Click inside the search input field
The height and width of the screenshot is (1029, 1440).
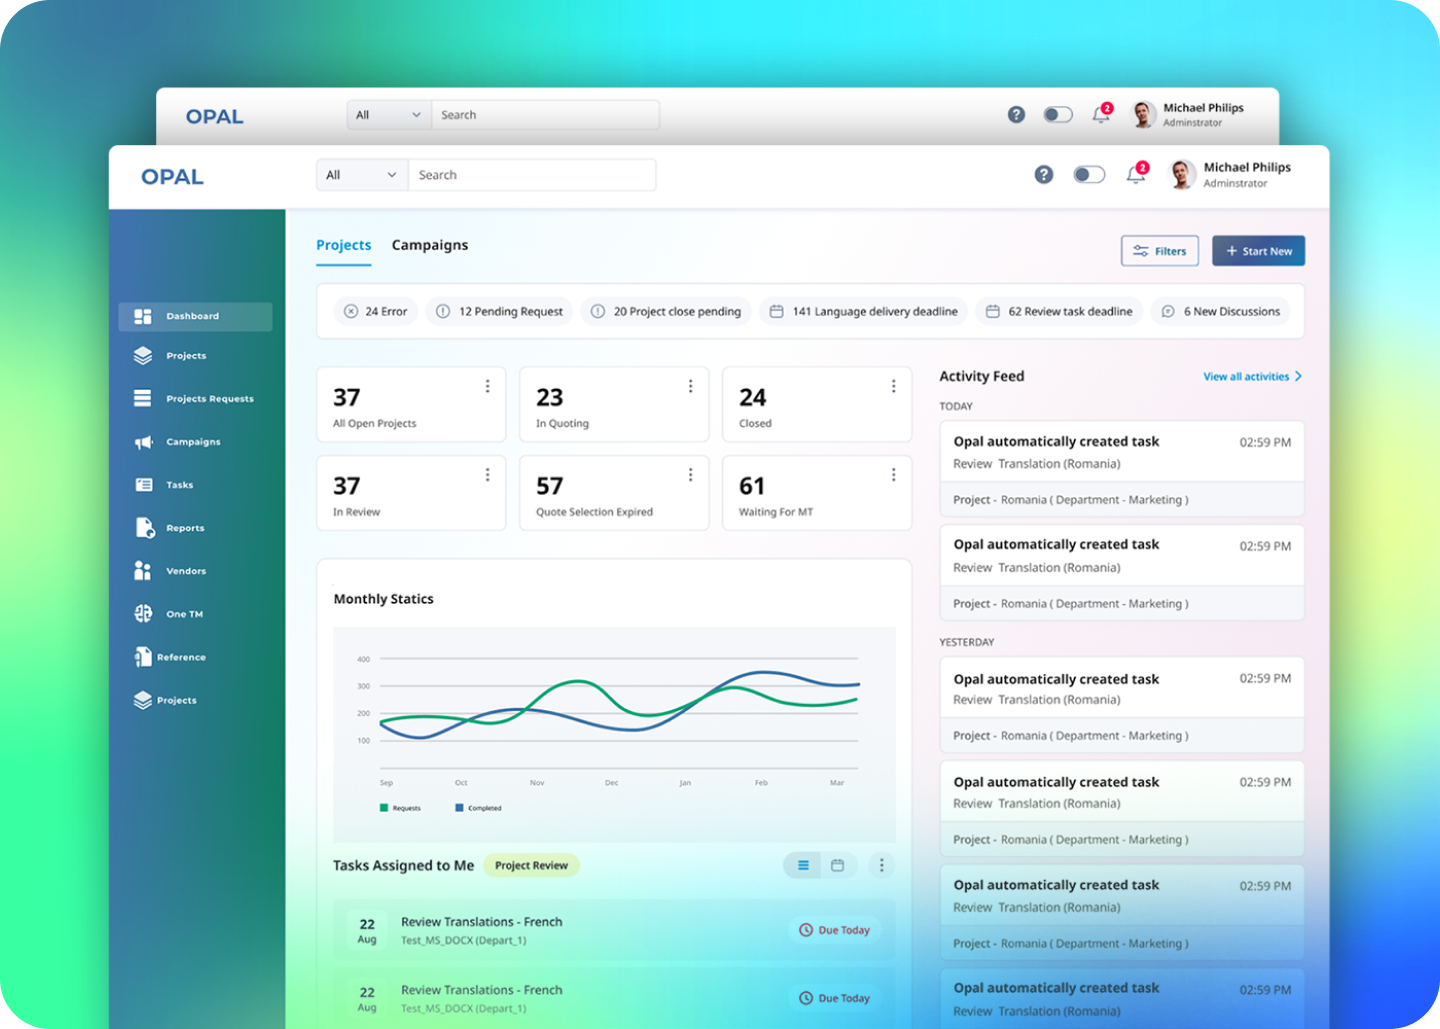(532, 174)
